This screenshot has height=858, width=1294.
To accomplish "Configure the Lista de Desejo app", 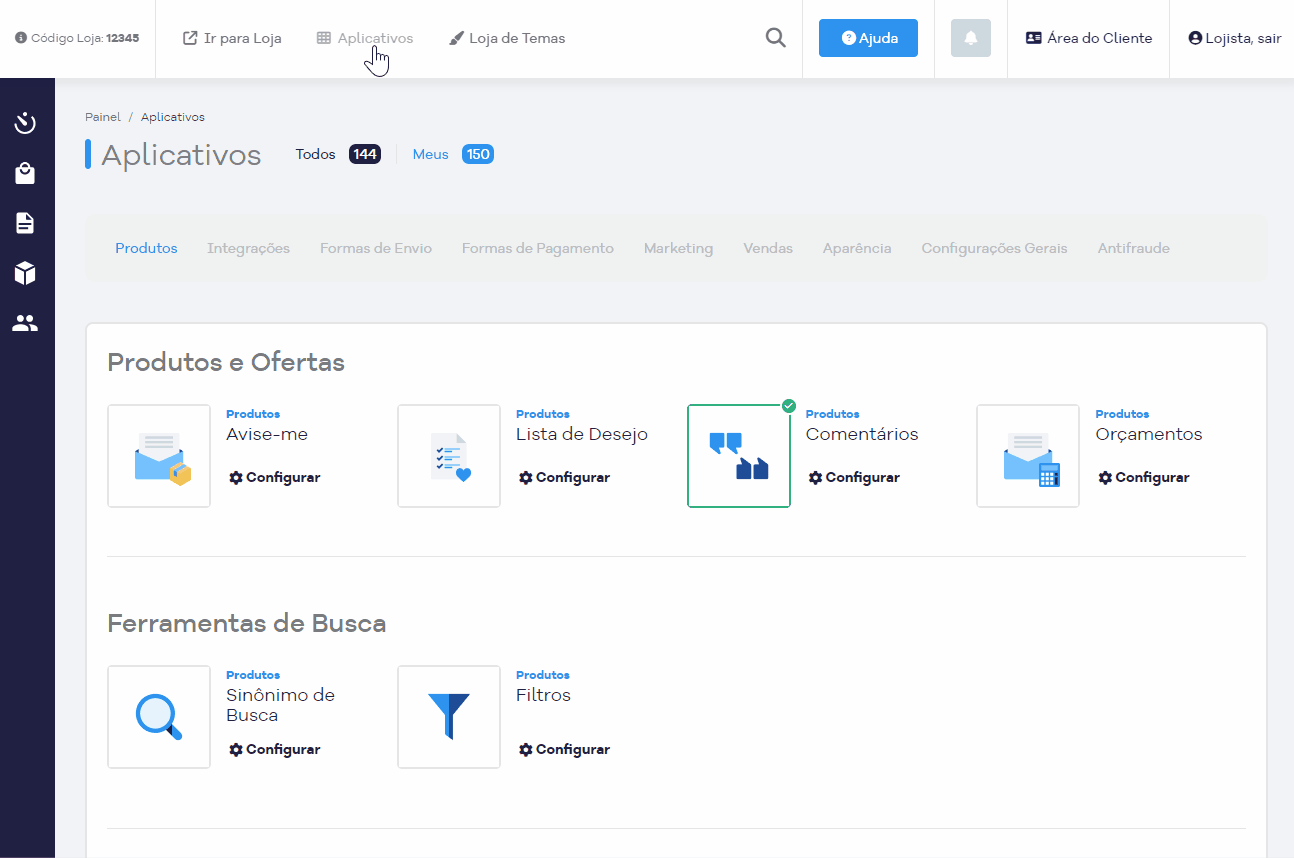I will pyautogui.click(x=565, y=478).
